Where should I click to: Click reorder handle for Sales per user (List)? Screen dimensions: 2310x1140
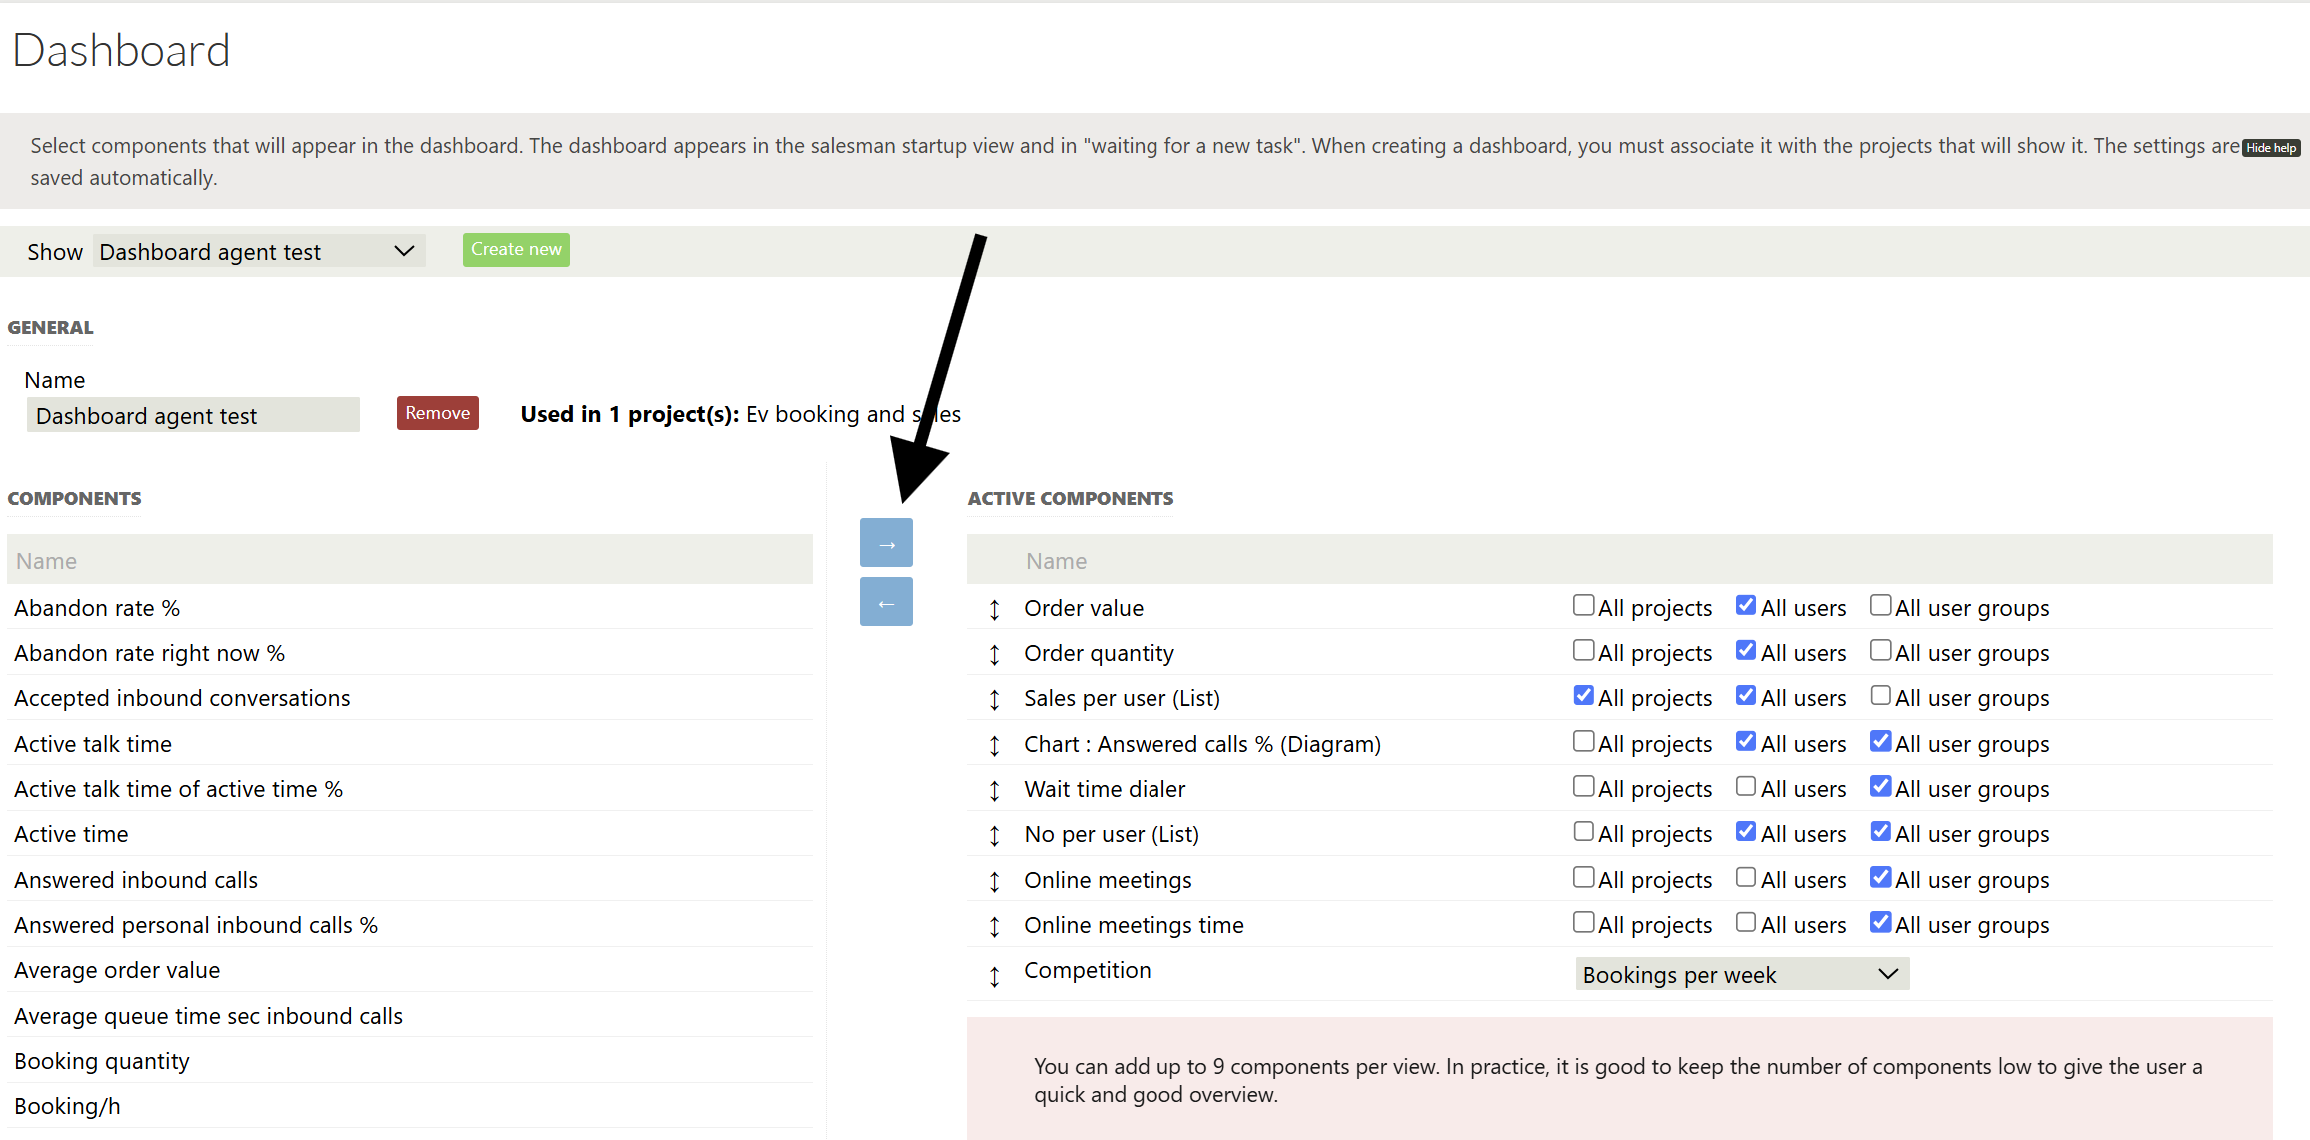(x=994, y=699)
